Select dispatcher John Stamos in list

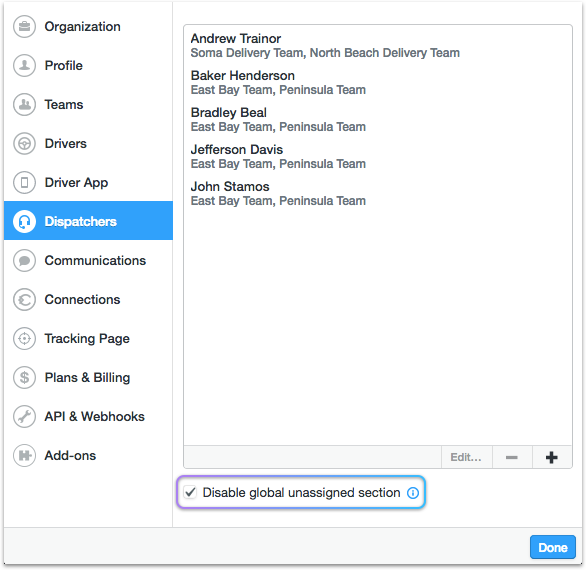(377, 194)
